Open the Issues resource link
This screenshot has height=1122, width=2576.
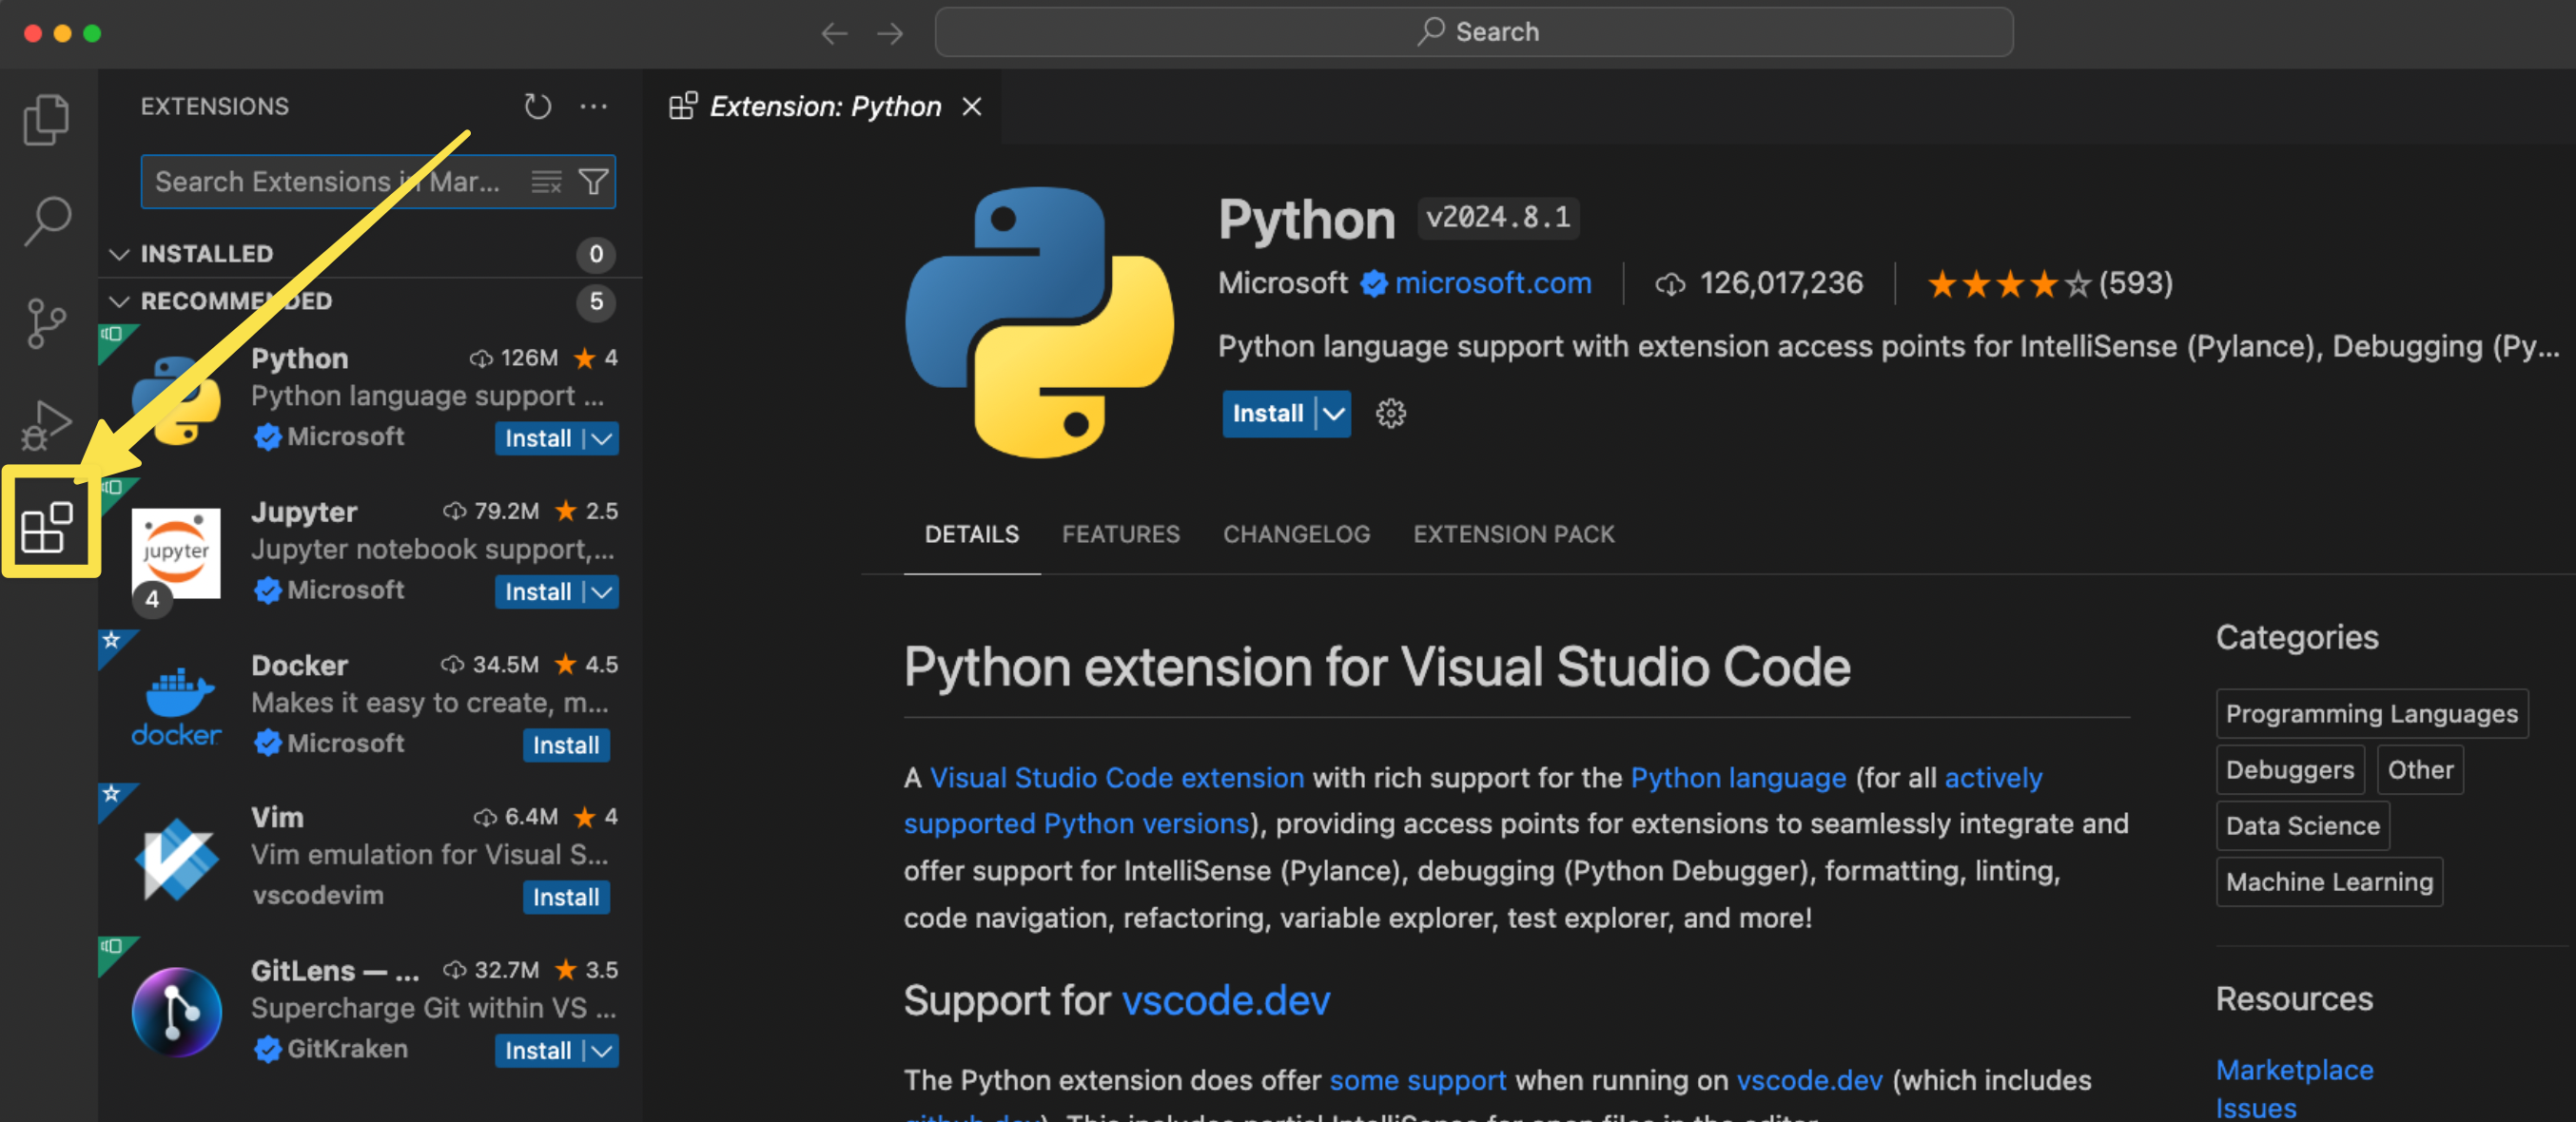[2255, 1108]
